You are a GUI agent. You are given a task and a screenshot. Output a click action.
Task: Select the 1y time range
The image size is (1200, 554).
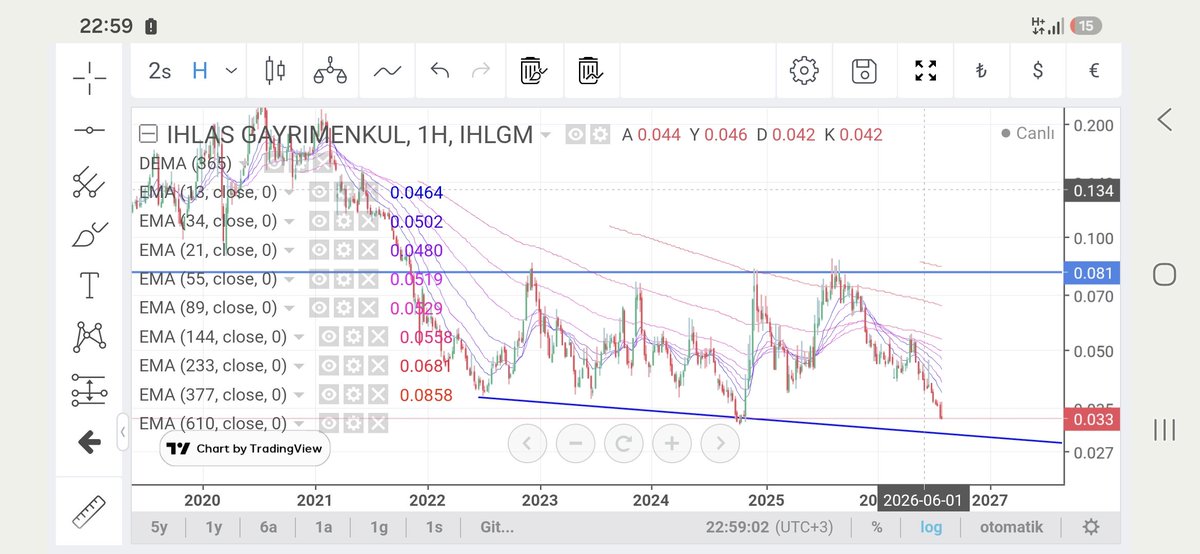tap(213, 527)
